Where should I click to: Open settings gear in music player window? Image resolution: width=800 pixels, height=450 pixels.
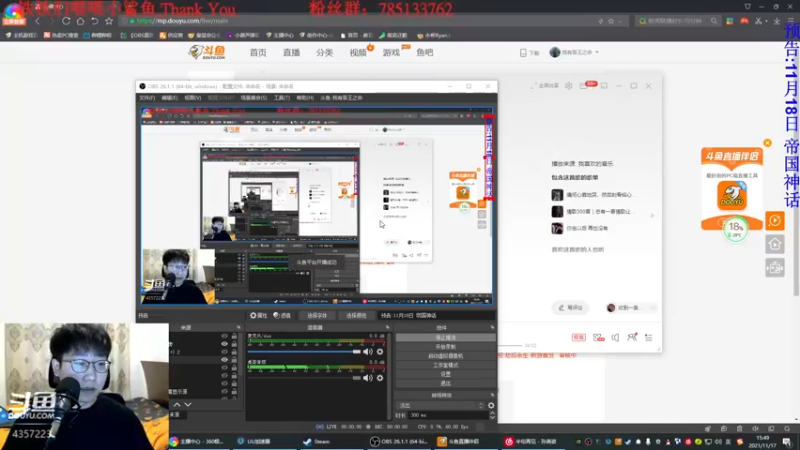click(568, 86)
